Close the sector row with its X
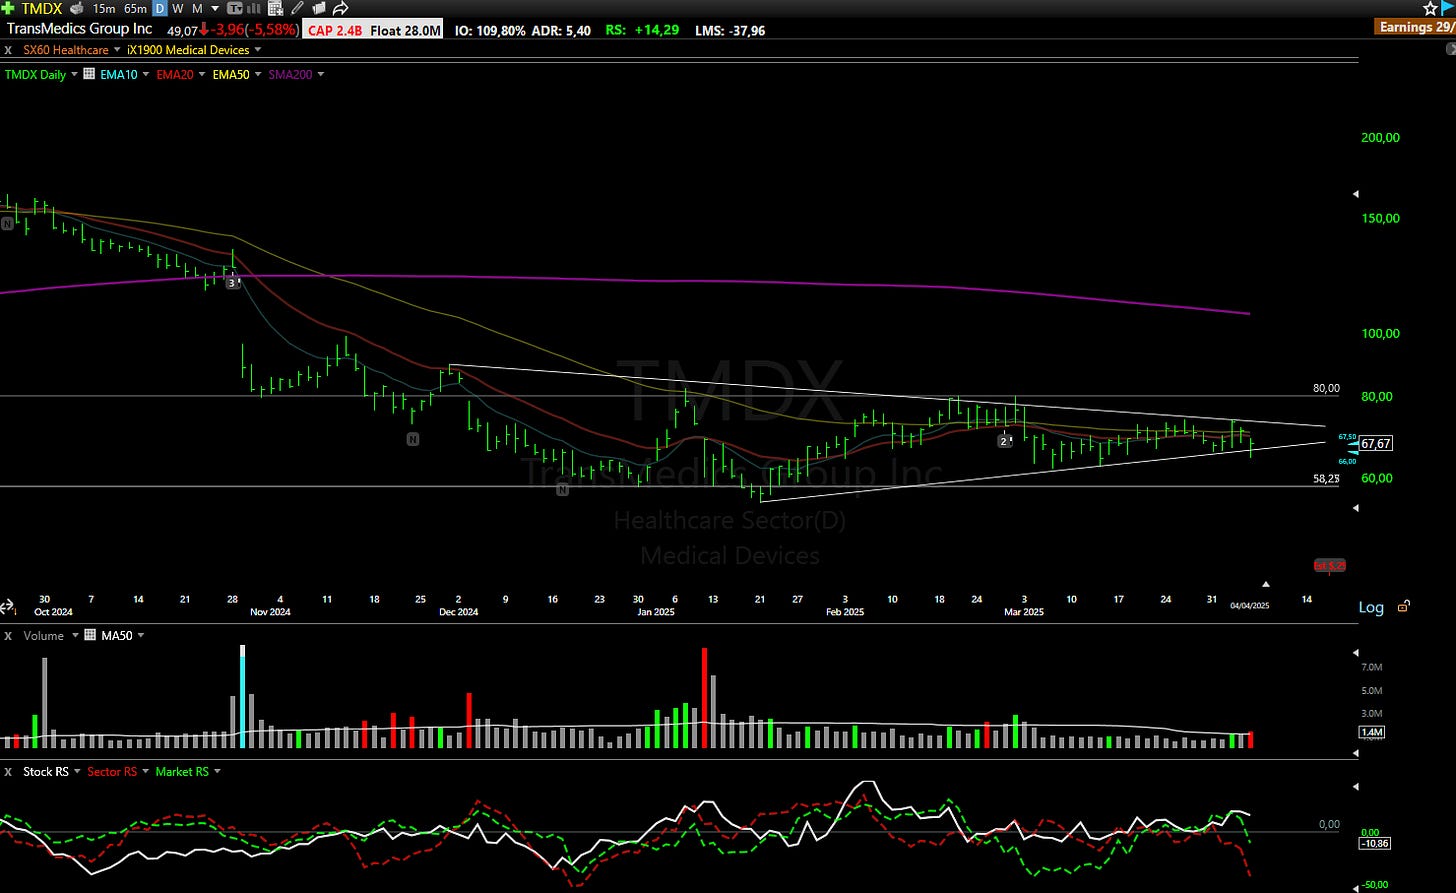This screenshot has width=1456, height=893. (x=9, y=50)
